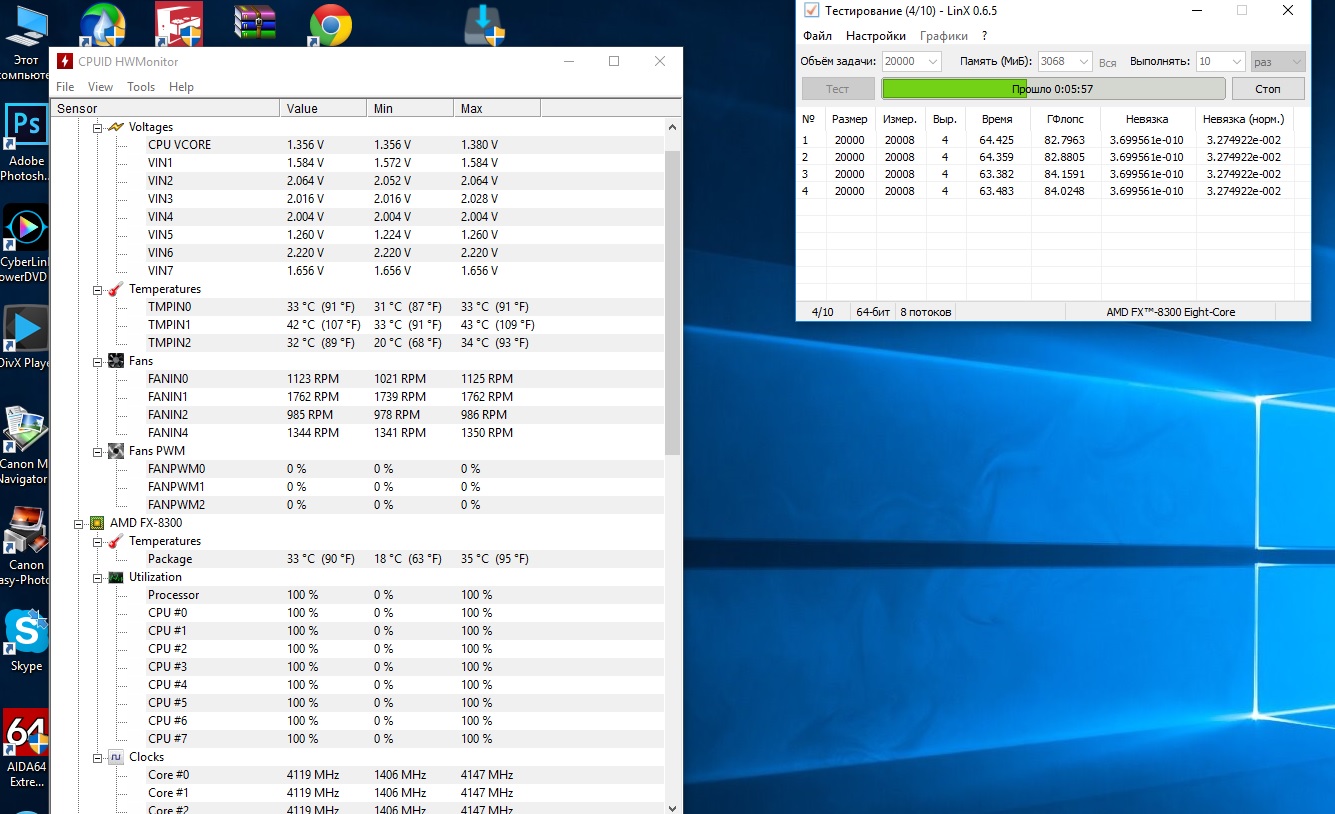The width and height of the screenshot is (1335, 814).
Task: Click the Тест button in LinX
Action: (838, 89)
